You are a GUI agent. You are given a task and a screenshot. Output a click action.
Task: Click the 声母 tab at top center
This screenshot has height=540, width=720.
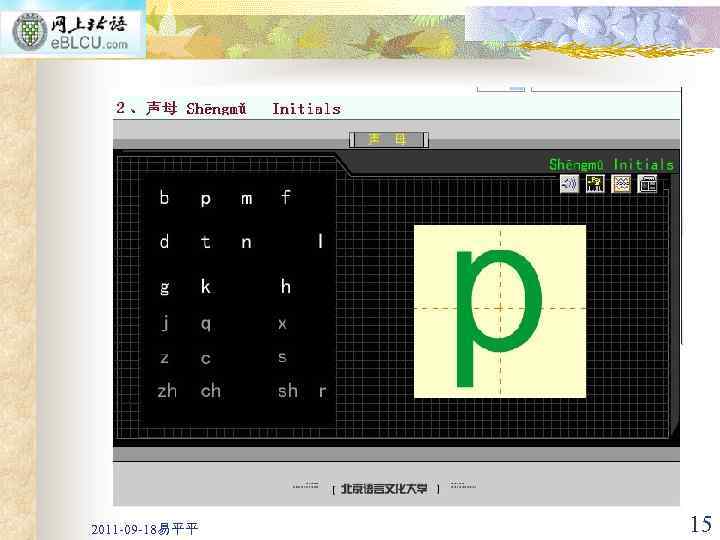click(388, 140)
